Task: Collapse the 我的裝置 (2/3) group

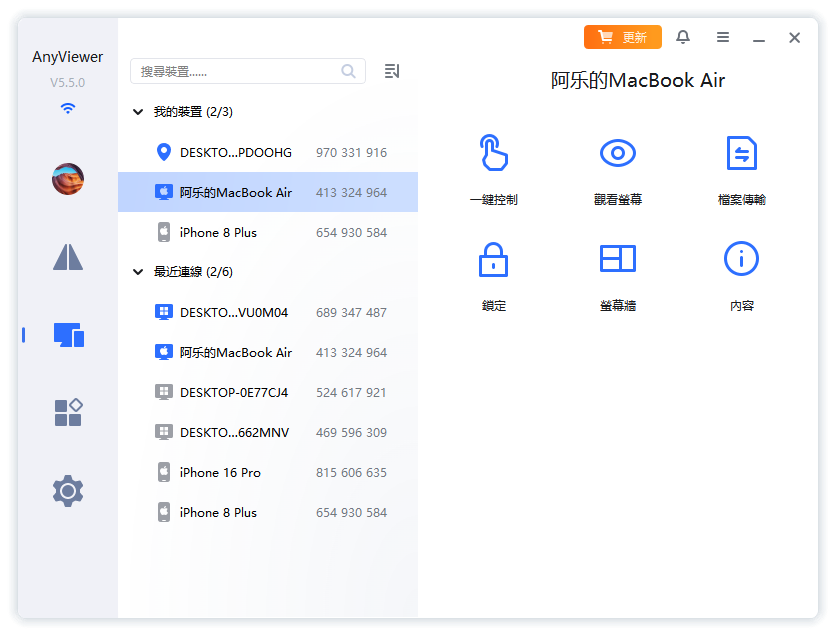Action: coord(138,112)
